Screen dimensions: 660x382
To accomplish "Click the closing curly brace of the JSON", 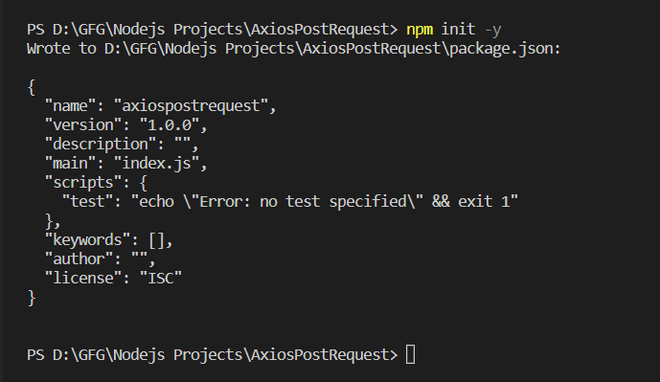I will pyautogui.click(x=31, y=298).
